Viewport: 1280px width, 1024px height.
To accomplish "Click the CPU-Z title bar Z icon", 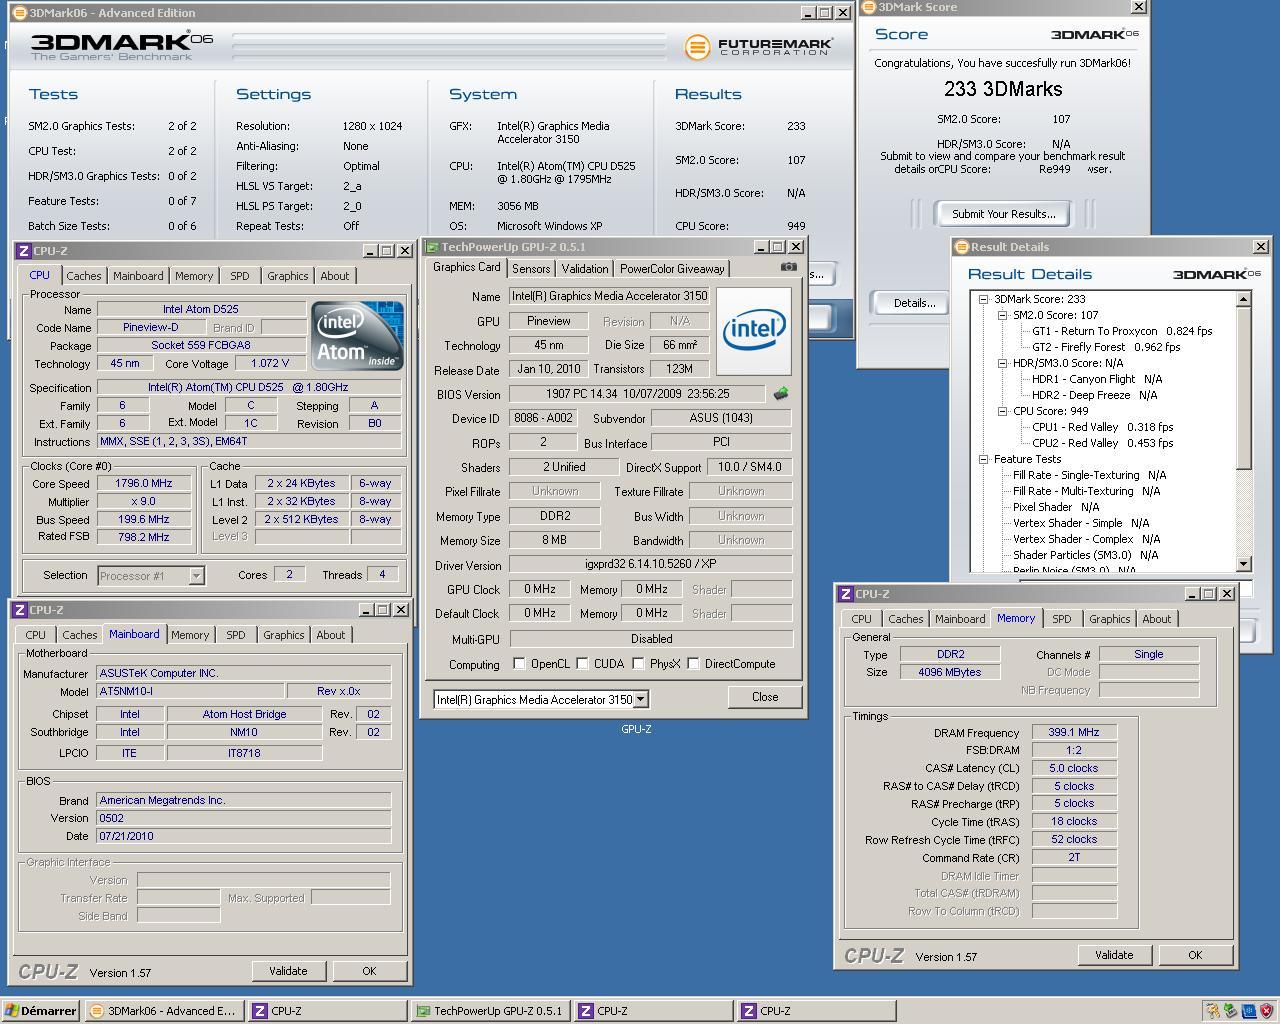I will (x=23, y=251).
